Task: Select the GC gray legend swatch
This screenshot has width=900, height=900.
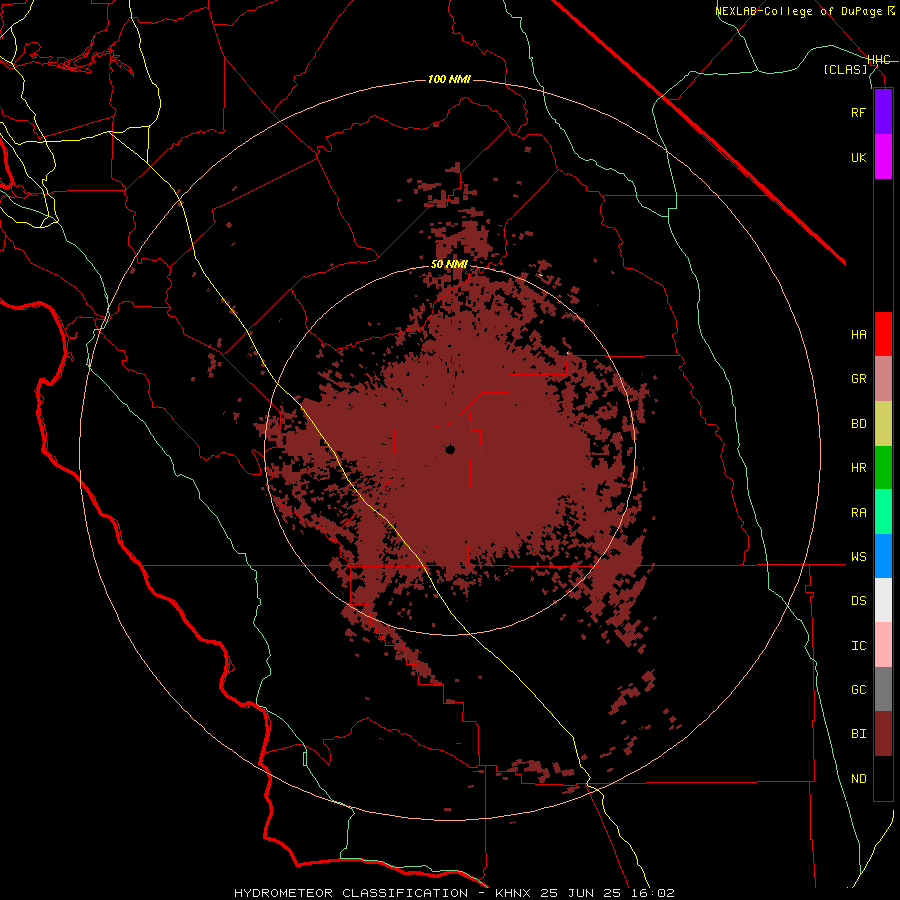Action: click(883, 689)
